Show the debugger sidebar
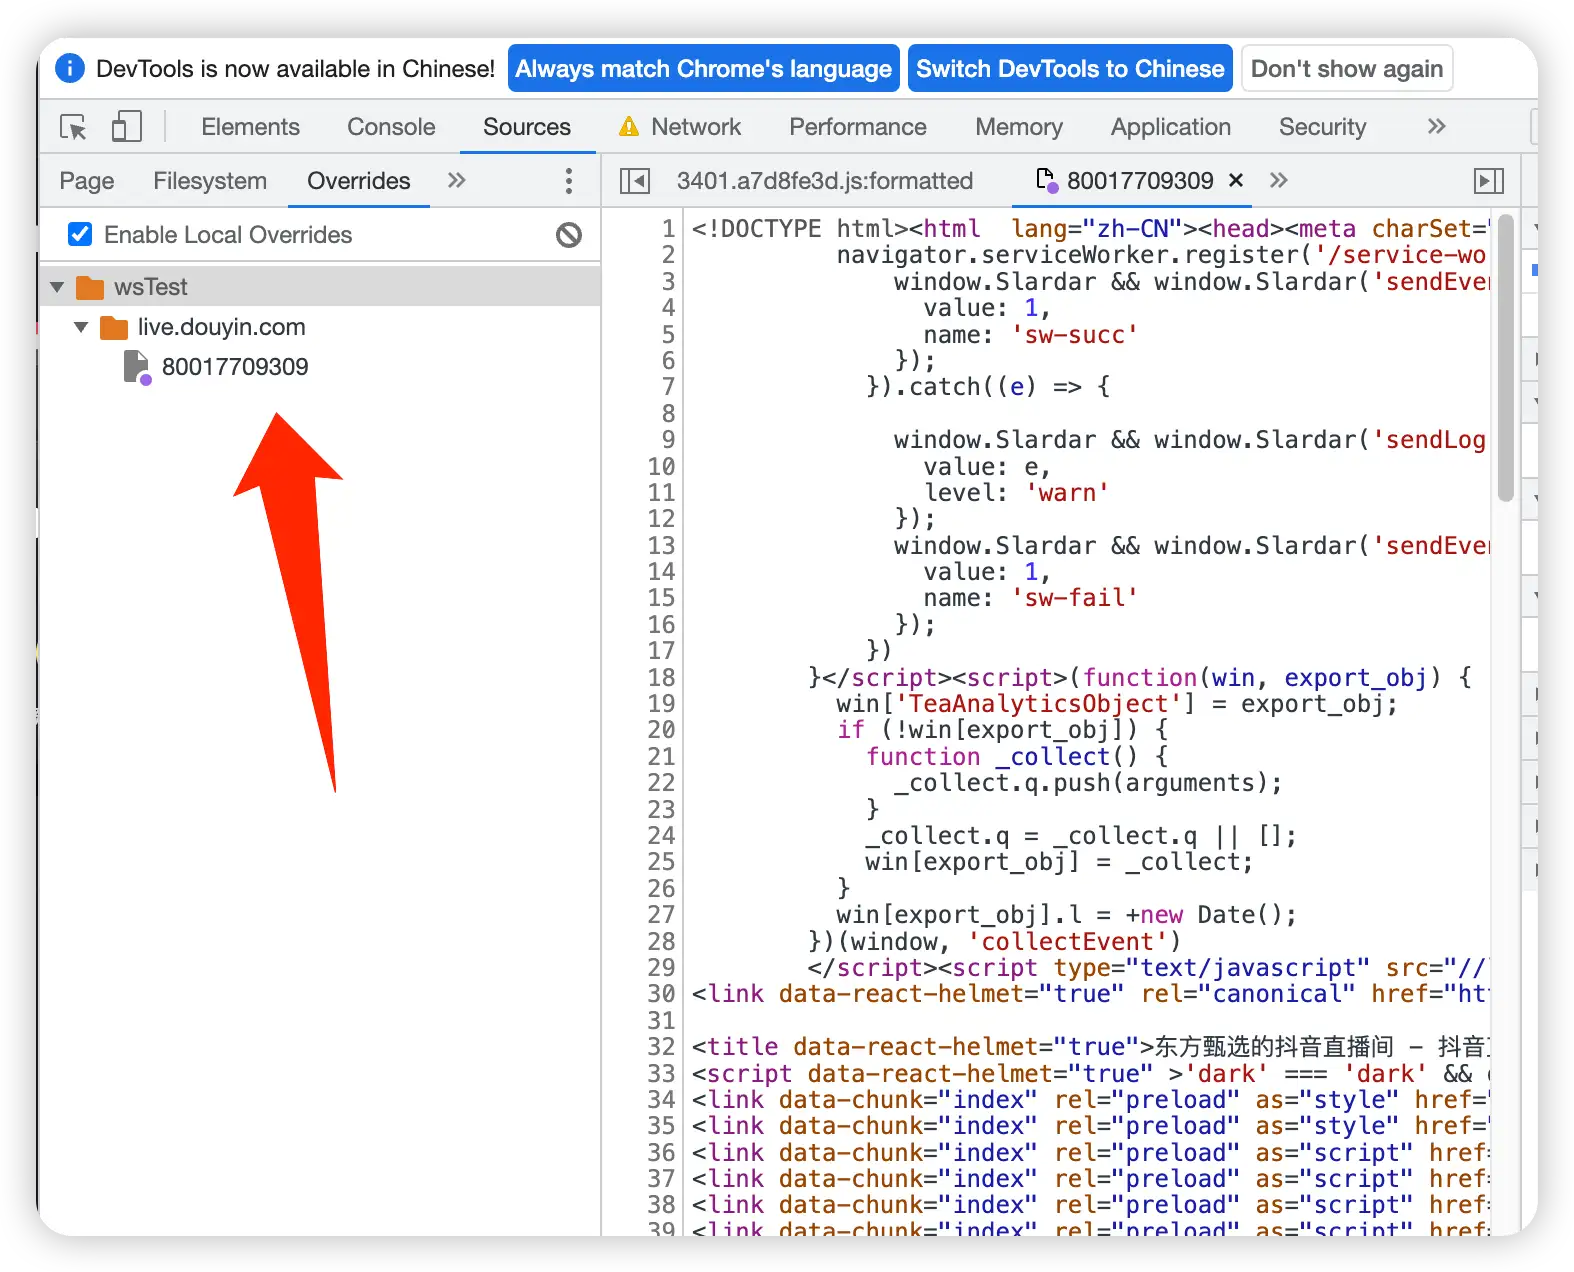The height and width of the screenshot is (1272, 1574). (1489, 181)
